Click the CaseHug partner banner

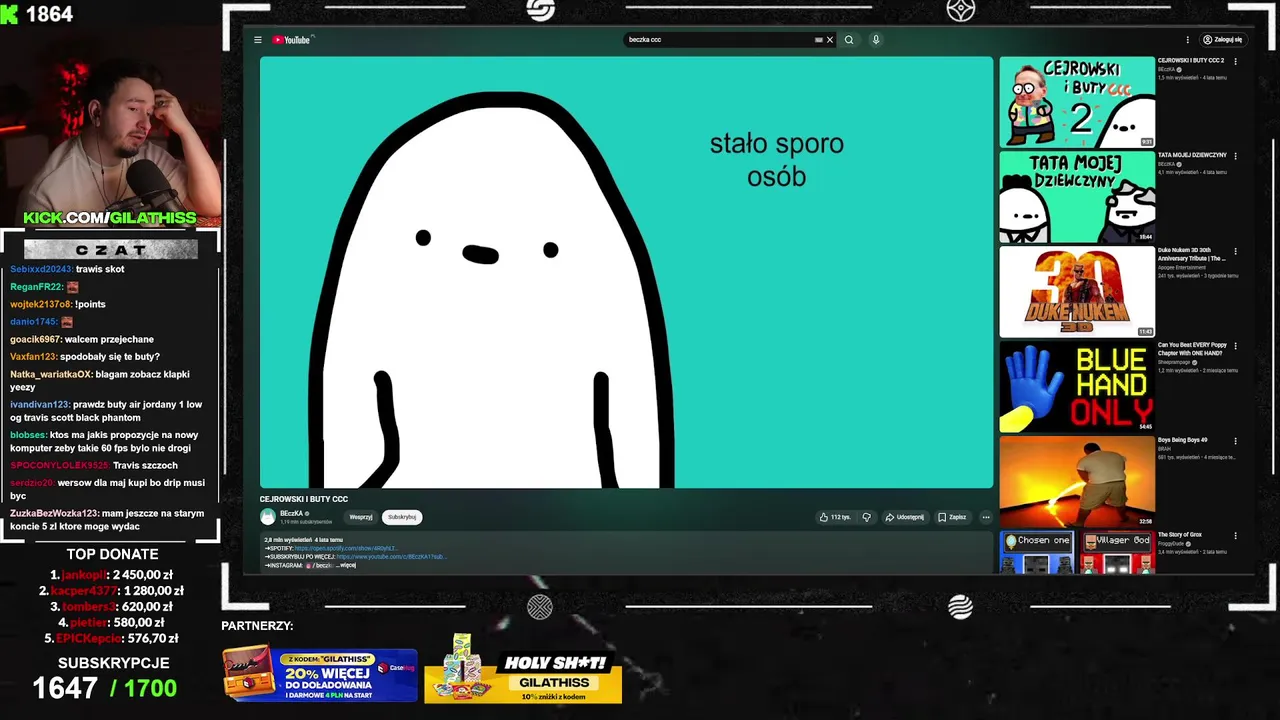click(x=320, y=674)
